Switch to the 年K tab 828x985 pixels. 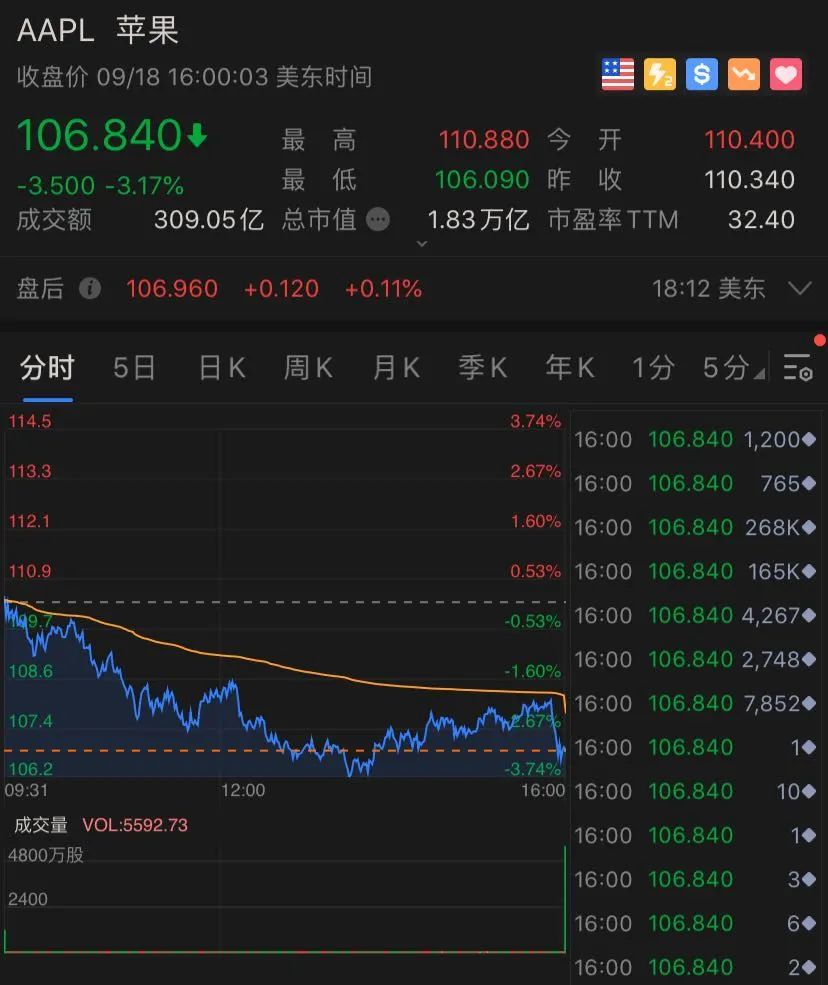pos(570,367)
